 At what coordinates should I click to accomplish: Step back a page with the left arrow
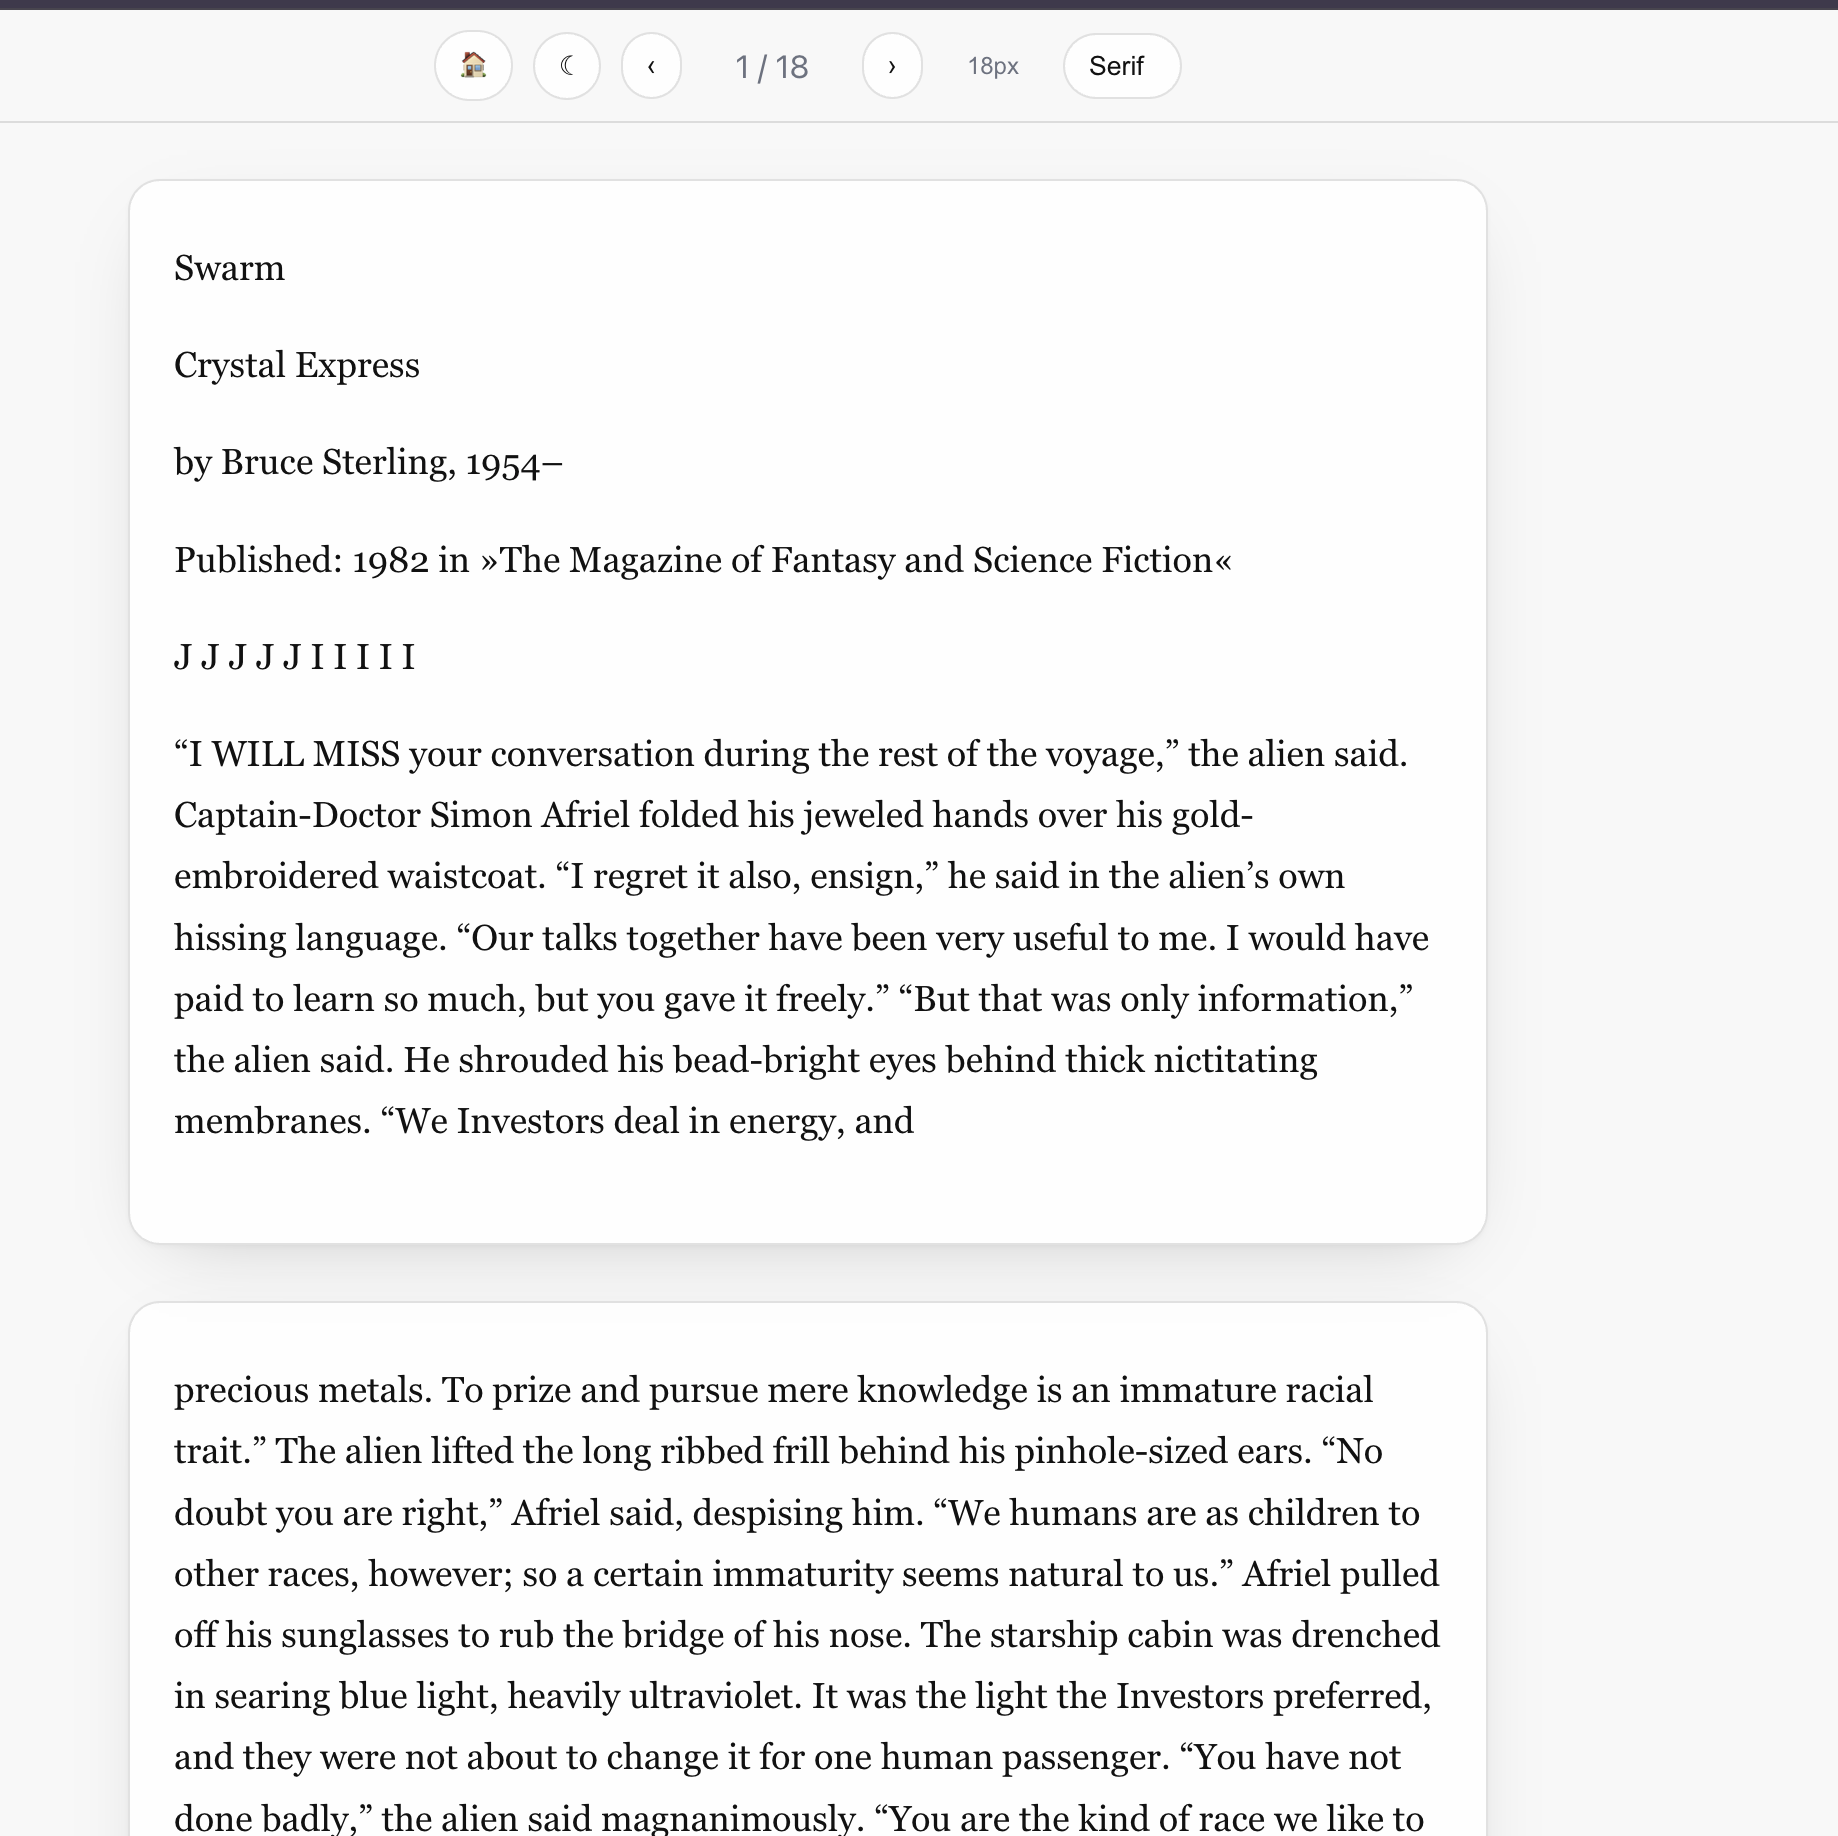(x=651, y=66)
